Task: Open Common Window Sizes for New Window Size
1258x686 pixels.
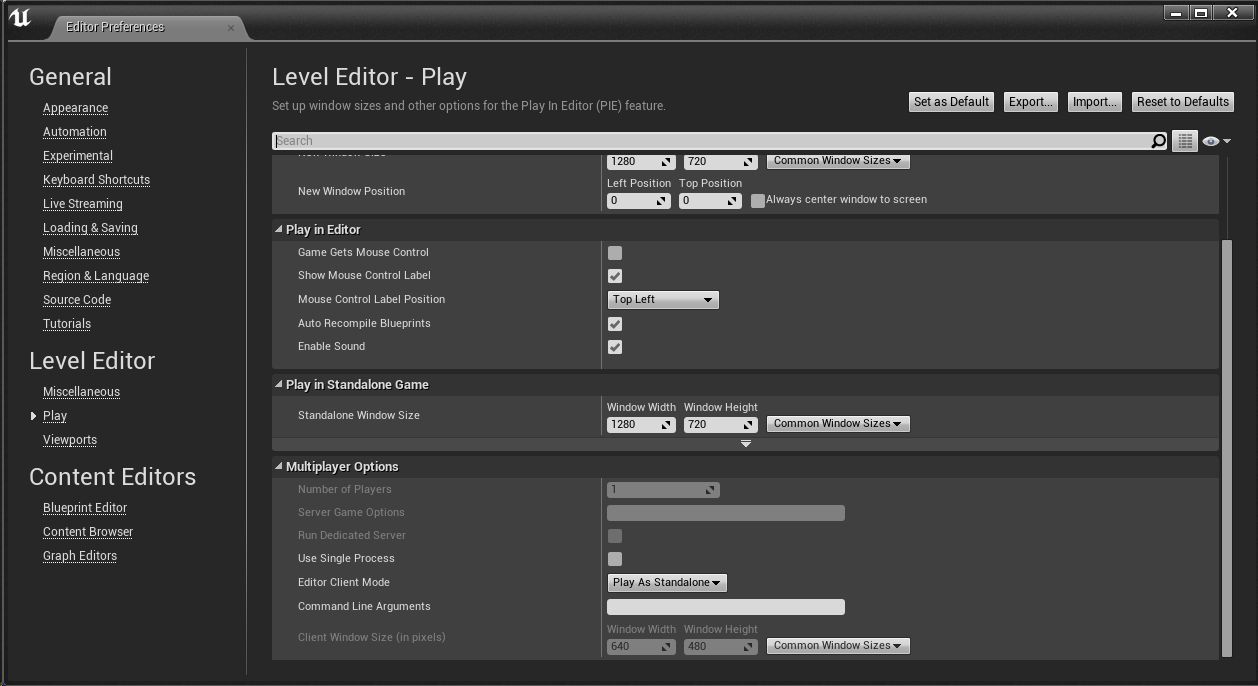Action: 838,161
